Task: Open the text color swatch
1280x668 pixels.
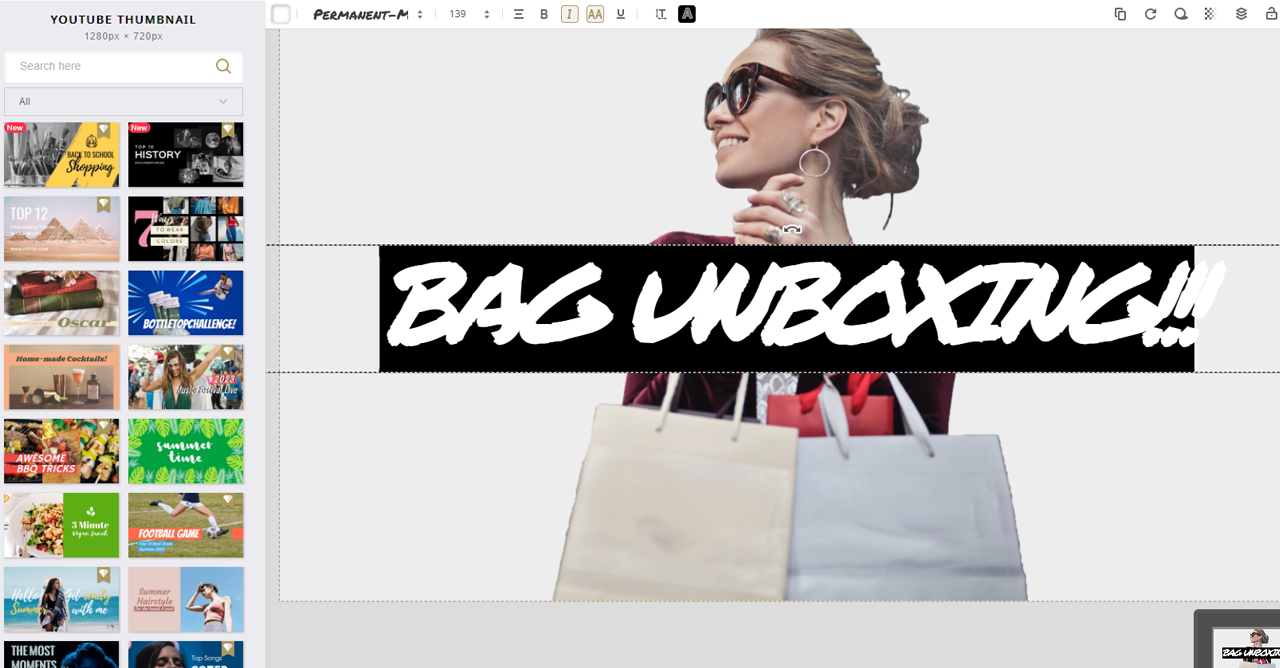Action: point(281,14)
